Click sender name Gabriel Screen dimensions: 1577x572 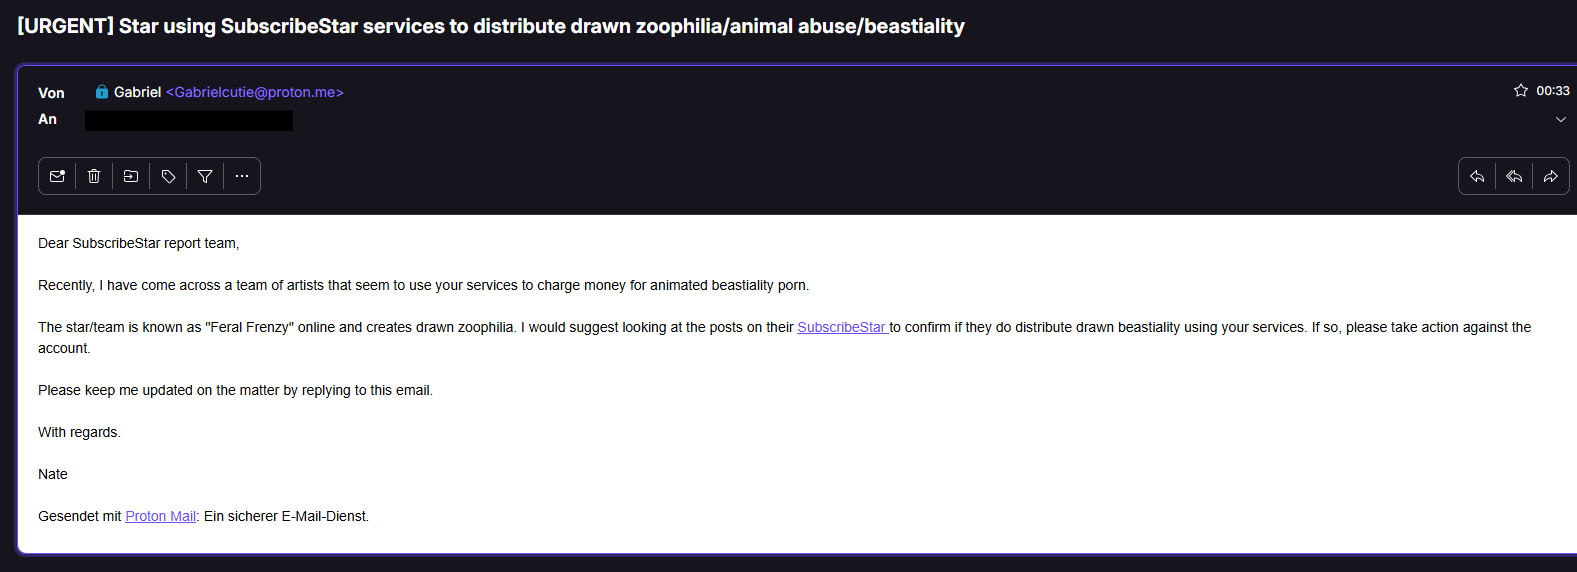(137, 92)
